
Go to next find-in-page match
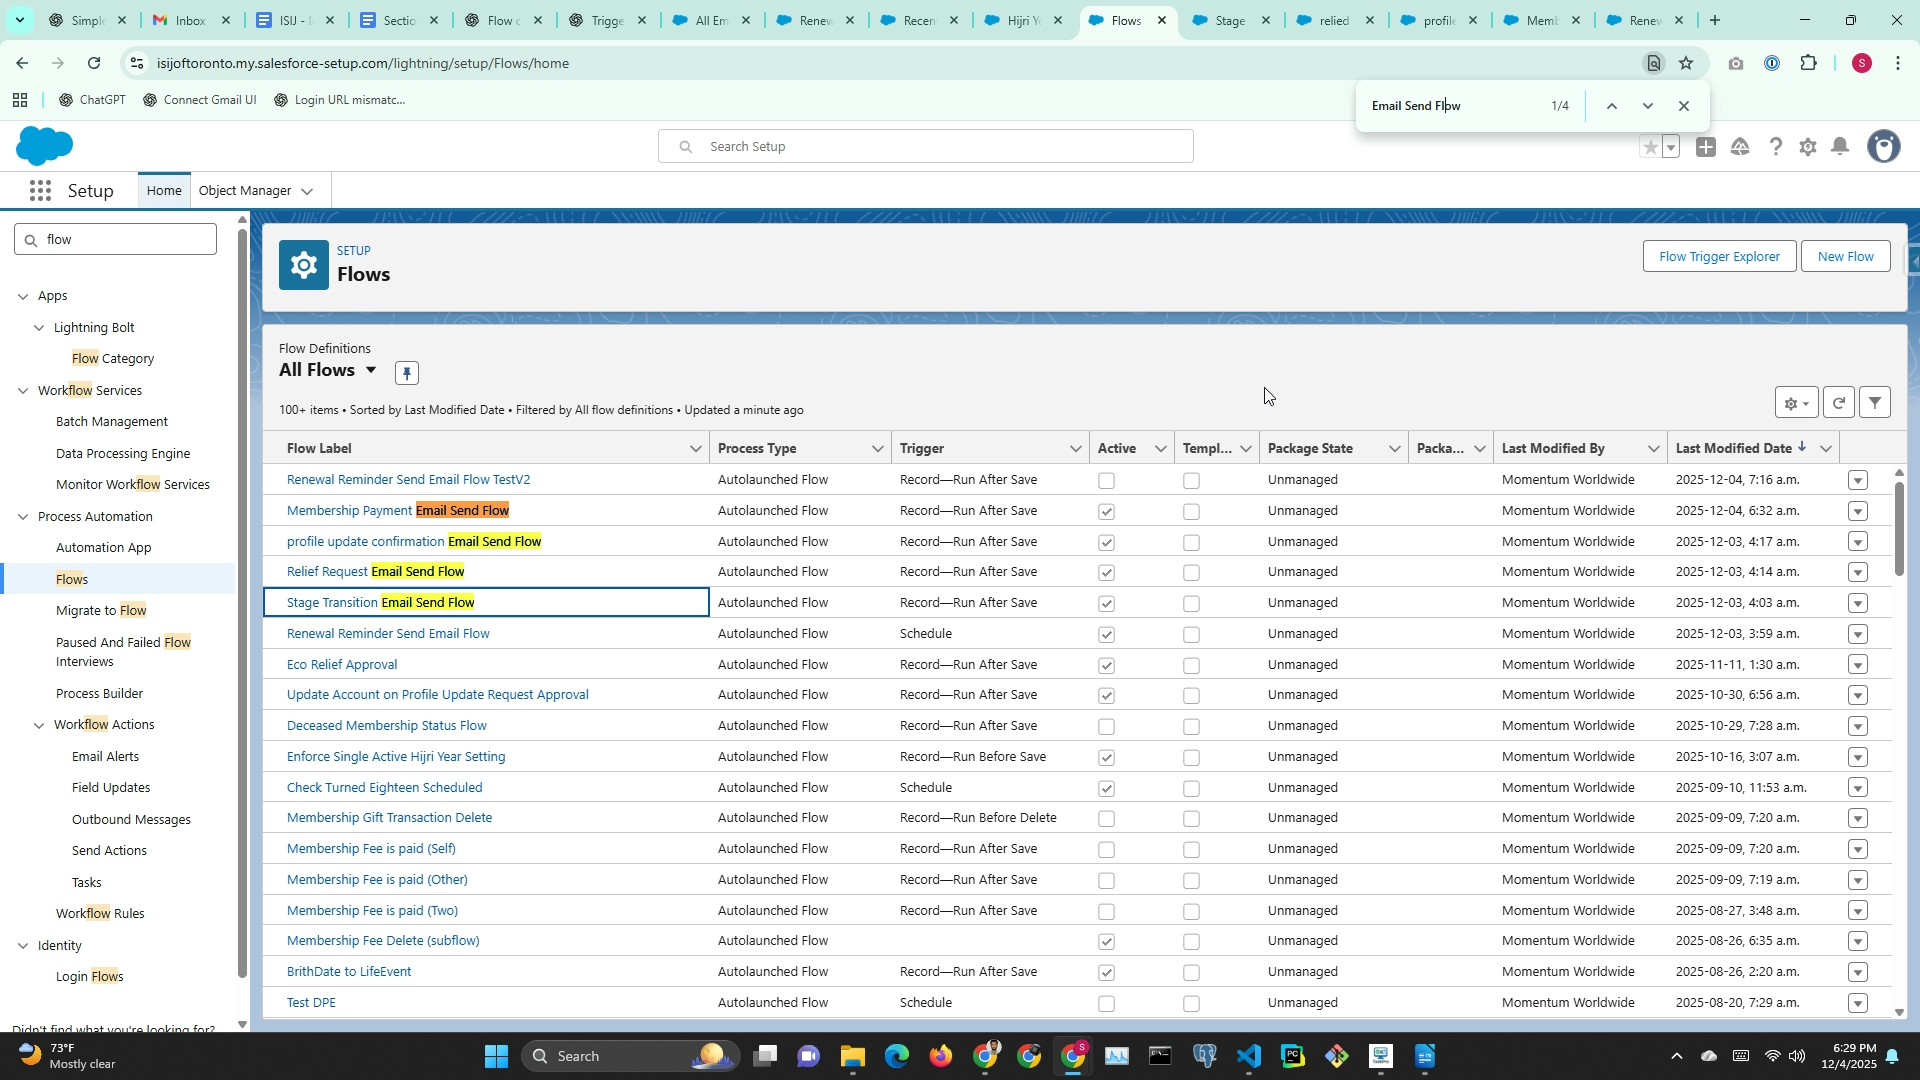1647,106
